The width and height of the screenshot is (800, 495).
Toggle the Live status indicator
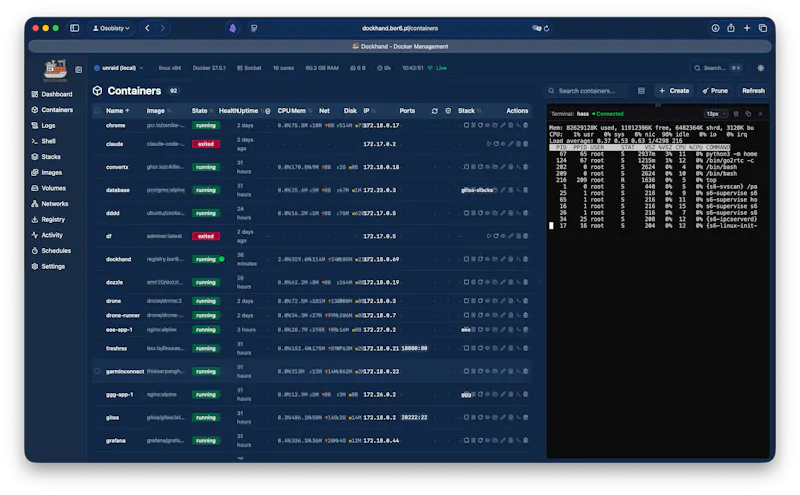click(437, 68)
